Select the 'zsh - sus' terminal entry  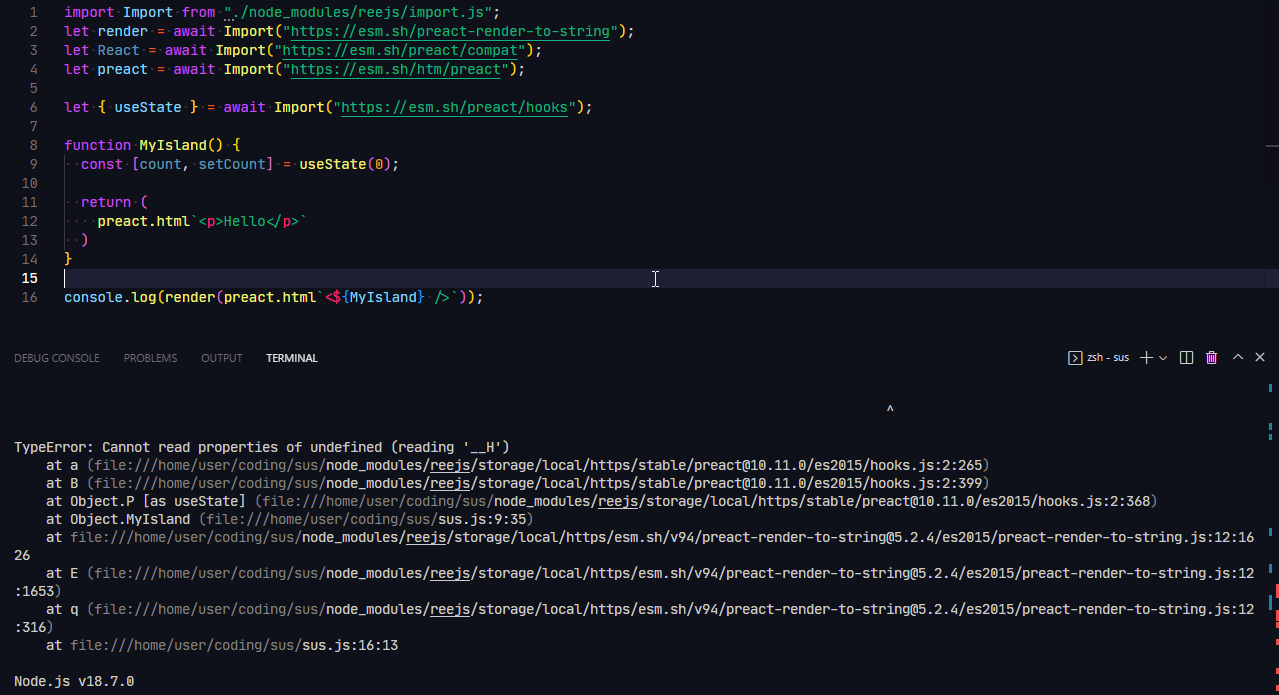(1106, 357)
